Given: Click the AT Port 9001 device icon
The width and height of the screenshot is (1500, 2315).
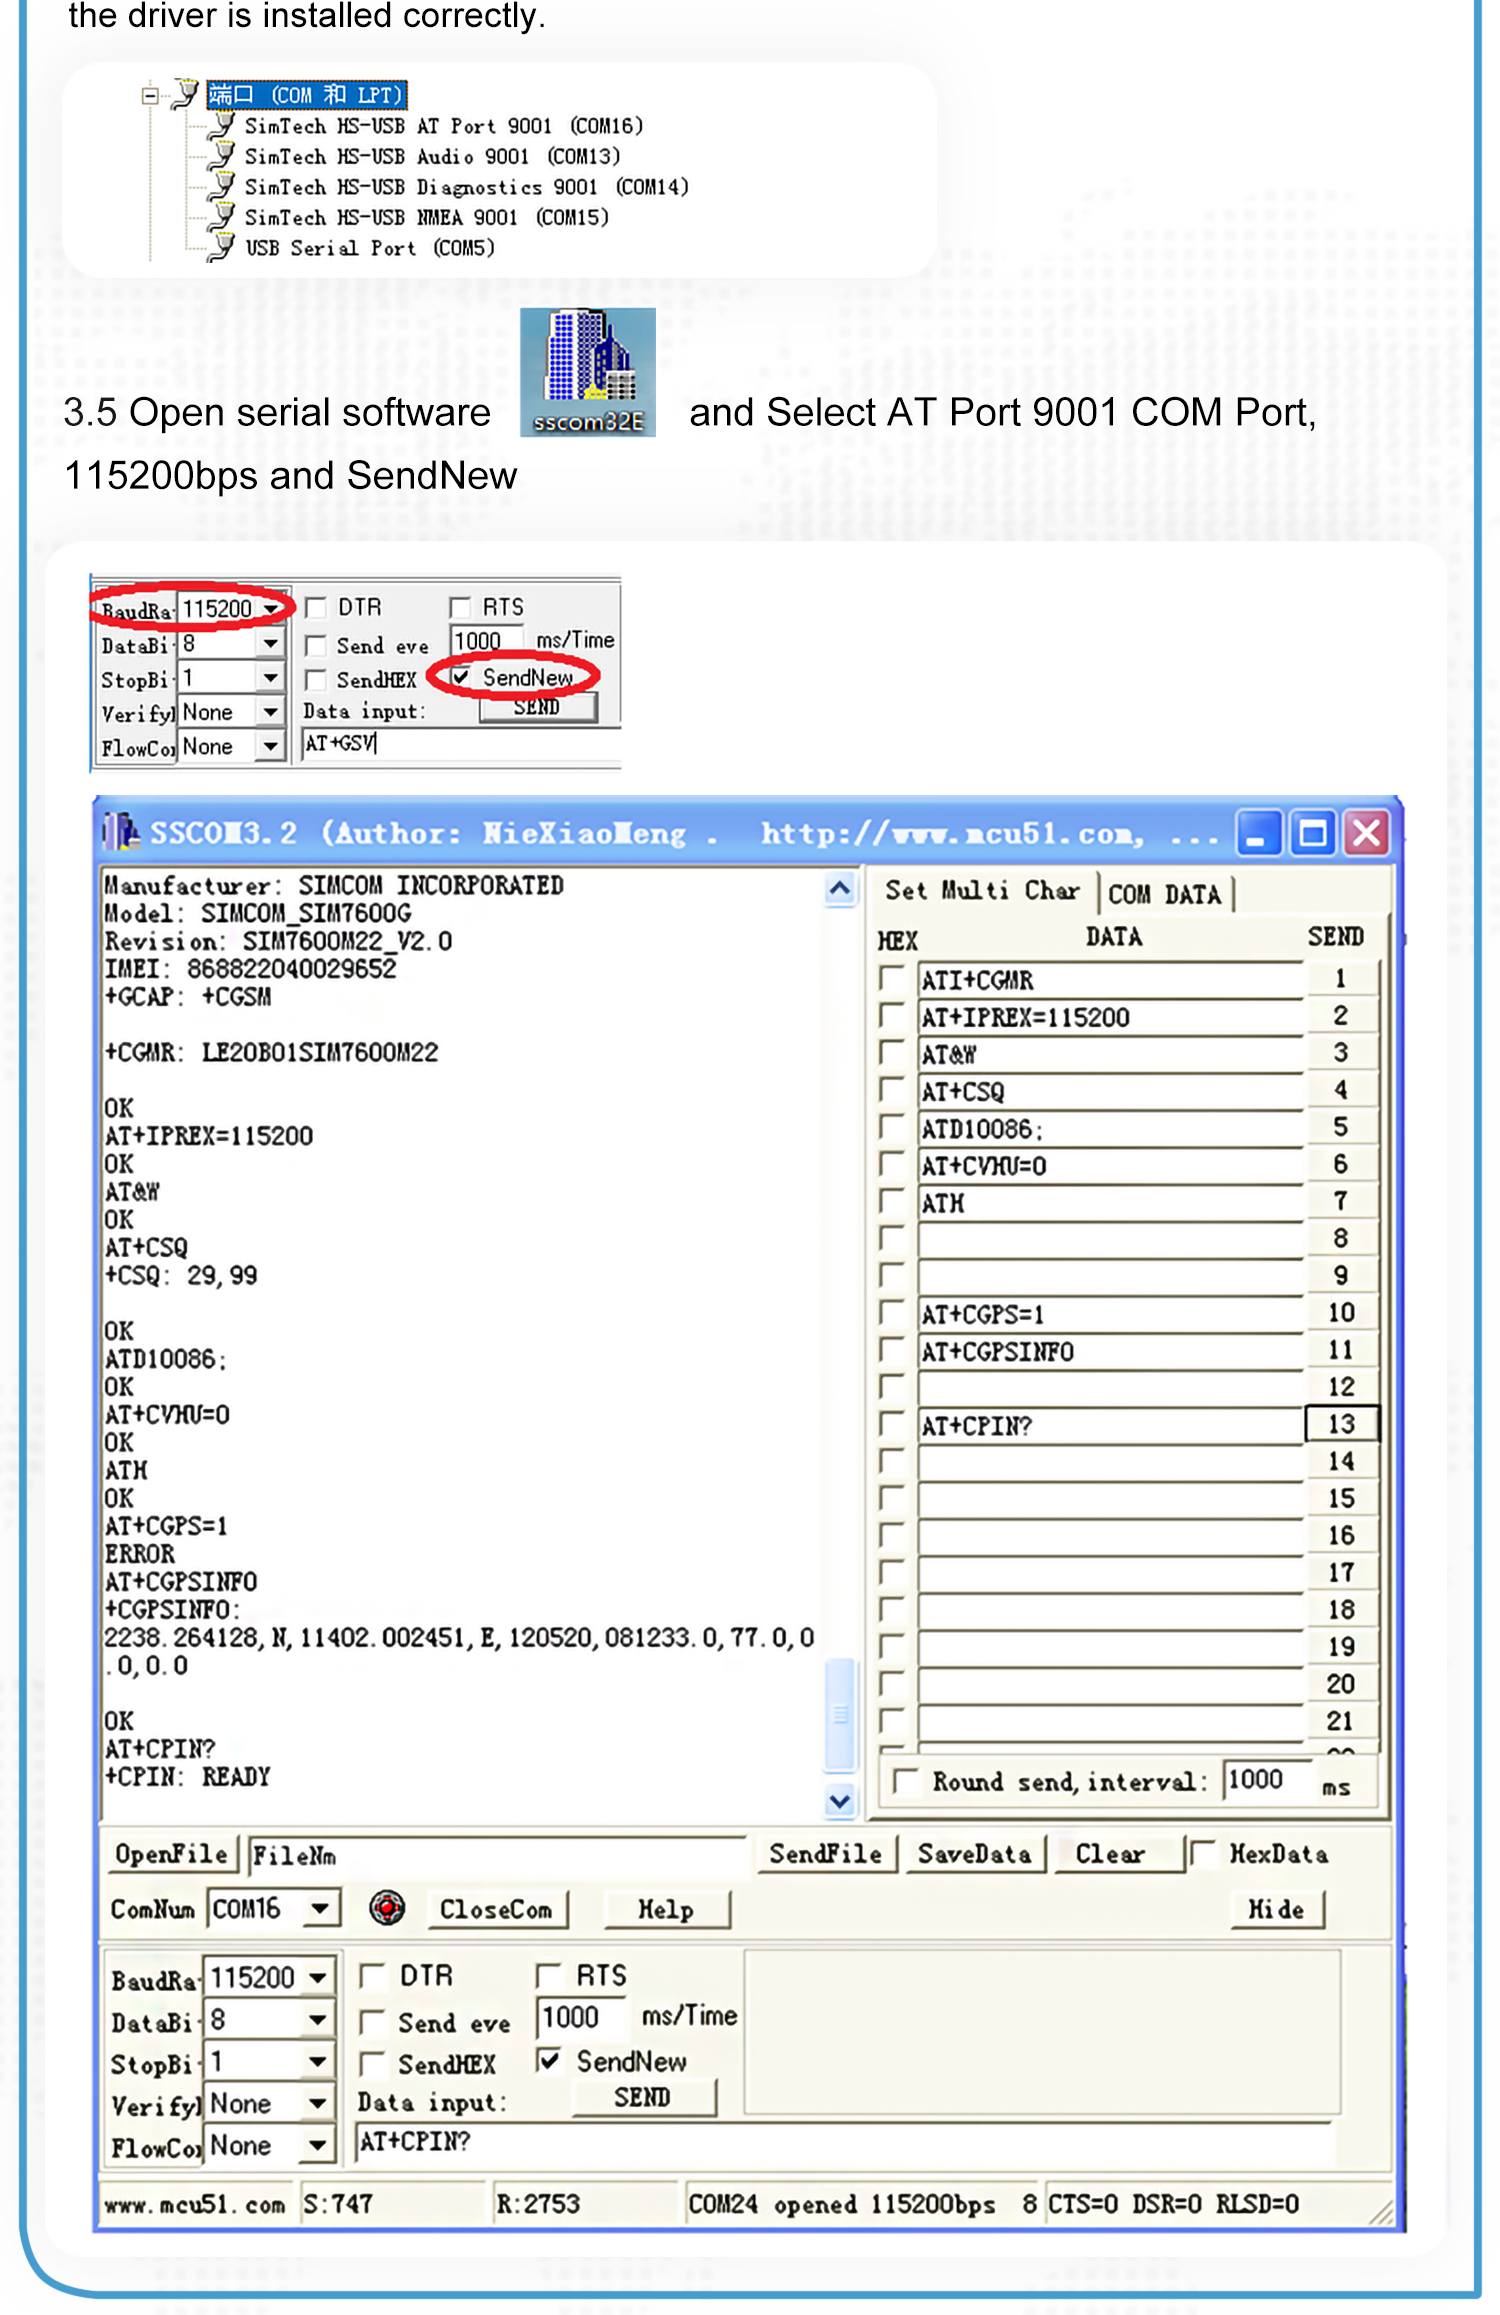Looking at the screenshot, I should (x=222, y=126).
